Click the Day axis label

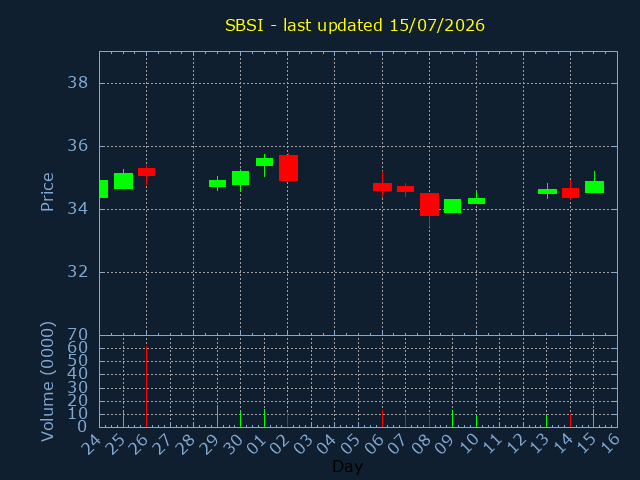347,466
